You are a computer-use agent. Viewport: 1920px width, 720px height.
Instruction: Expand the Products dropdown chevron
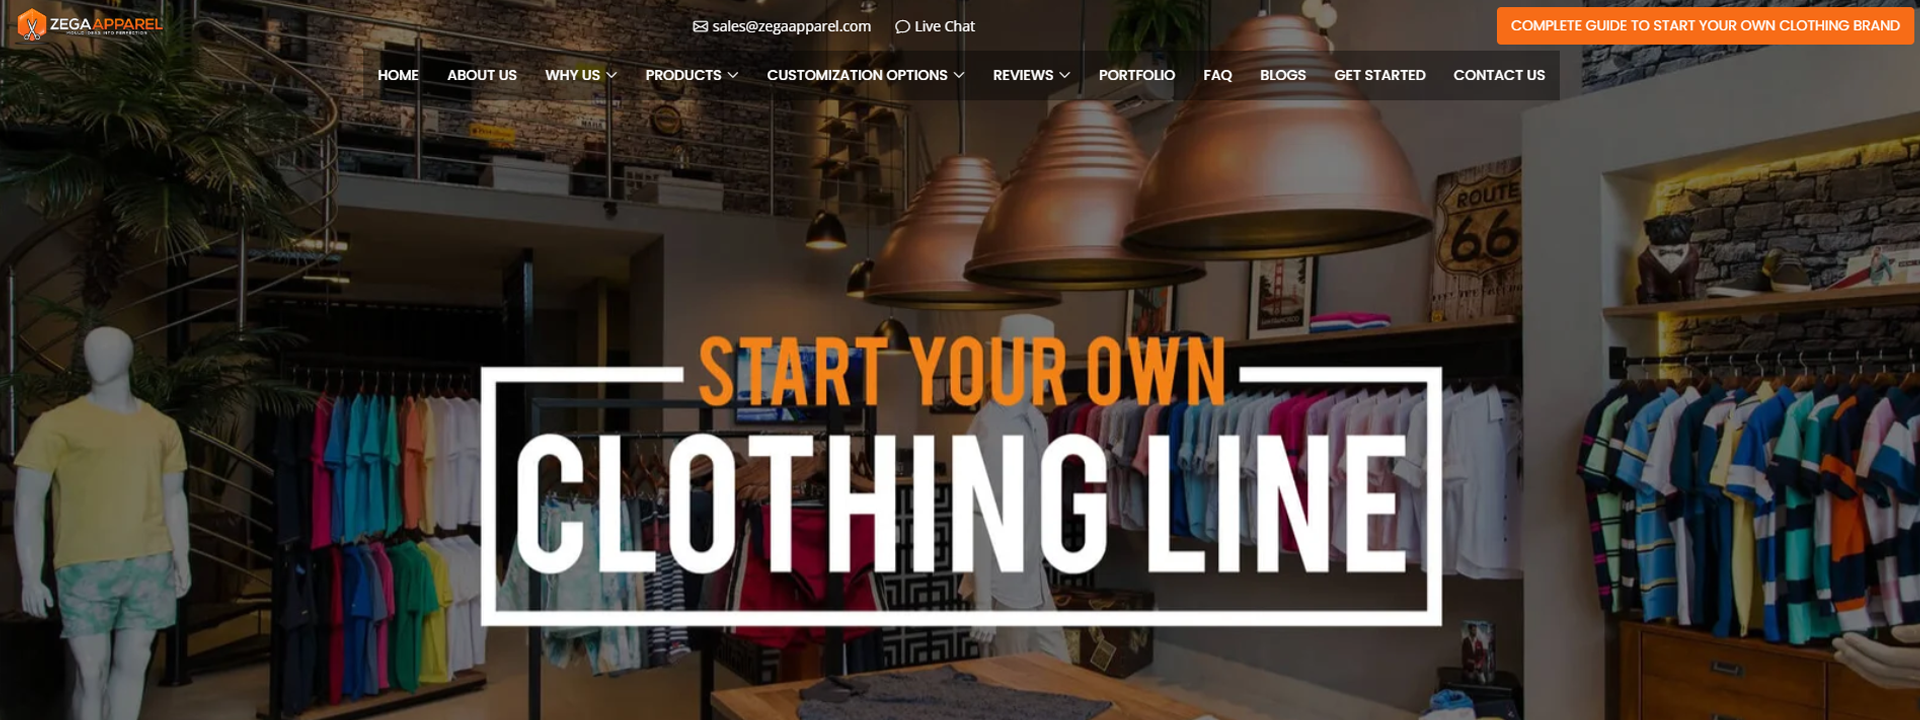click(x=732, y=75)
